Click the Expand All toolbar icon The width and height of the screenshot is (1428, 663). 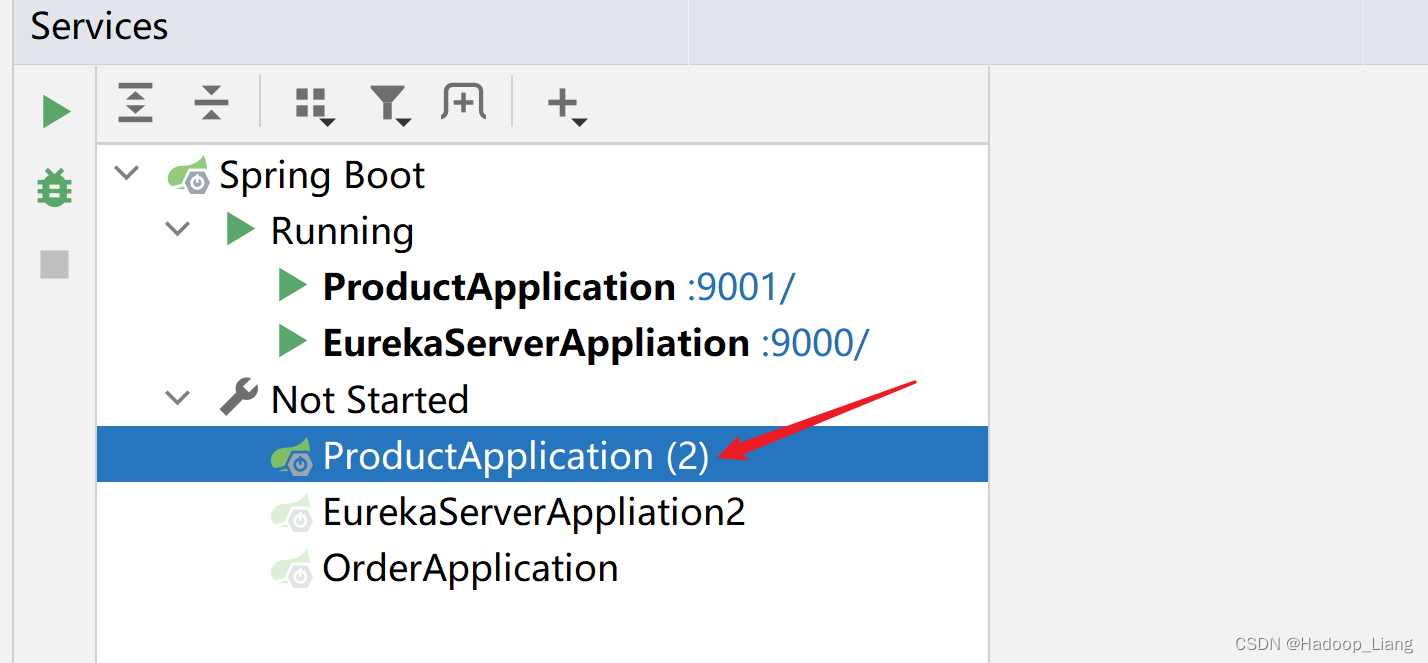pos(135,103)
